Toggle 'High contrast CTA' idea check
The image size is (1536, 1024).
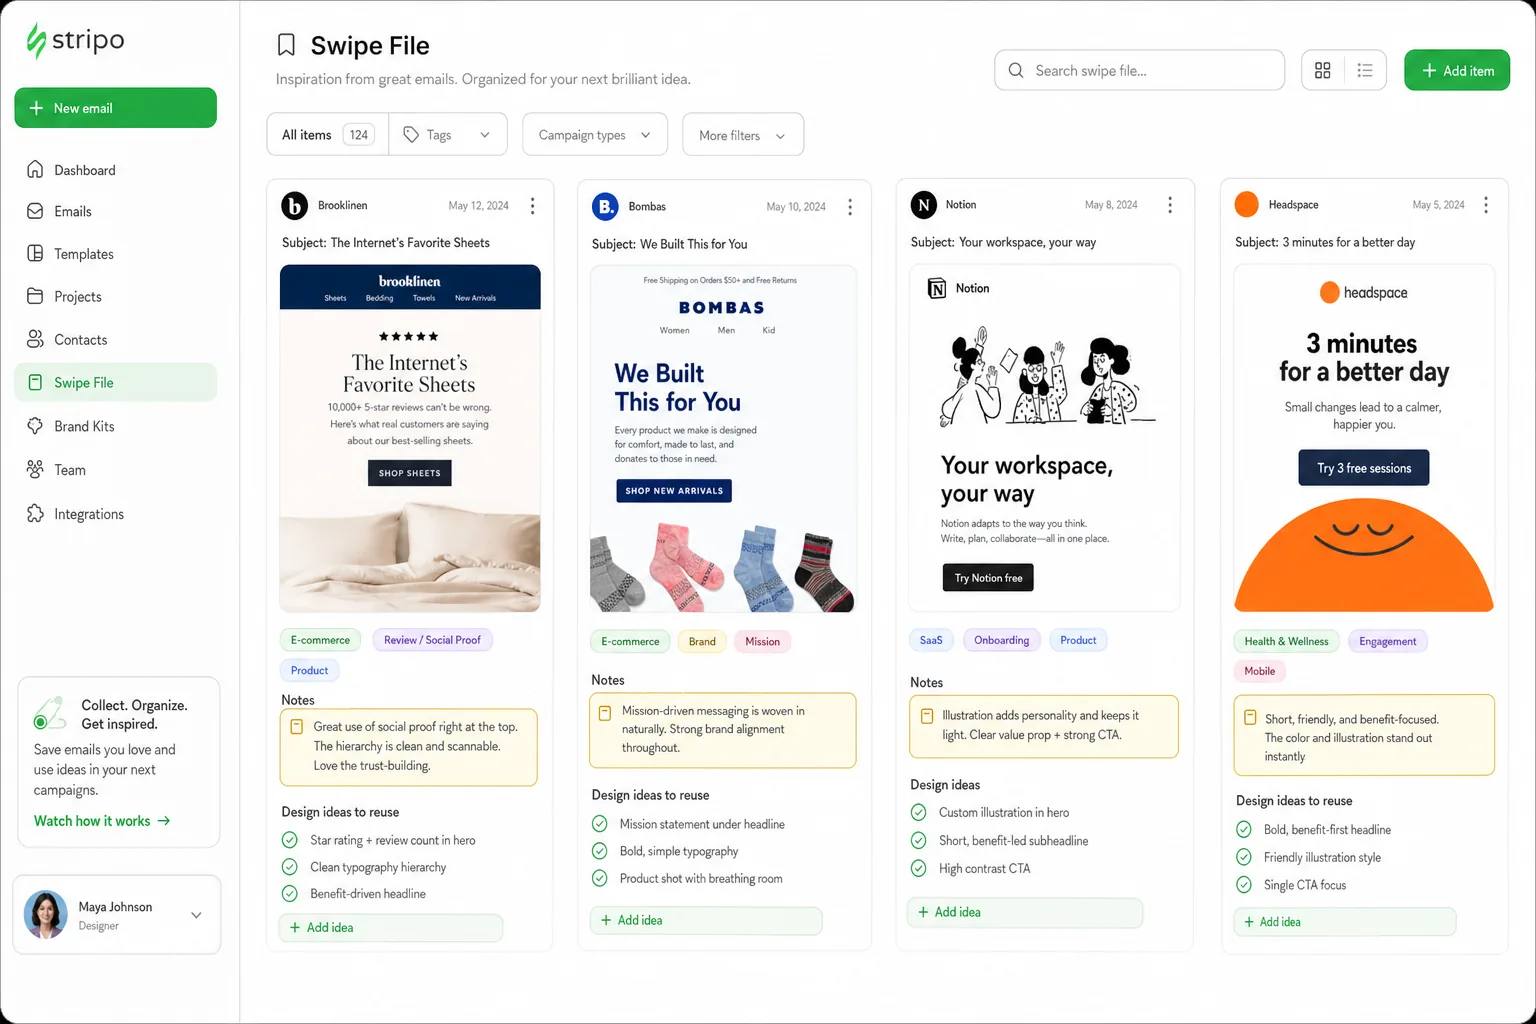pyautogui.click(x=919, y=868)
